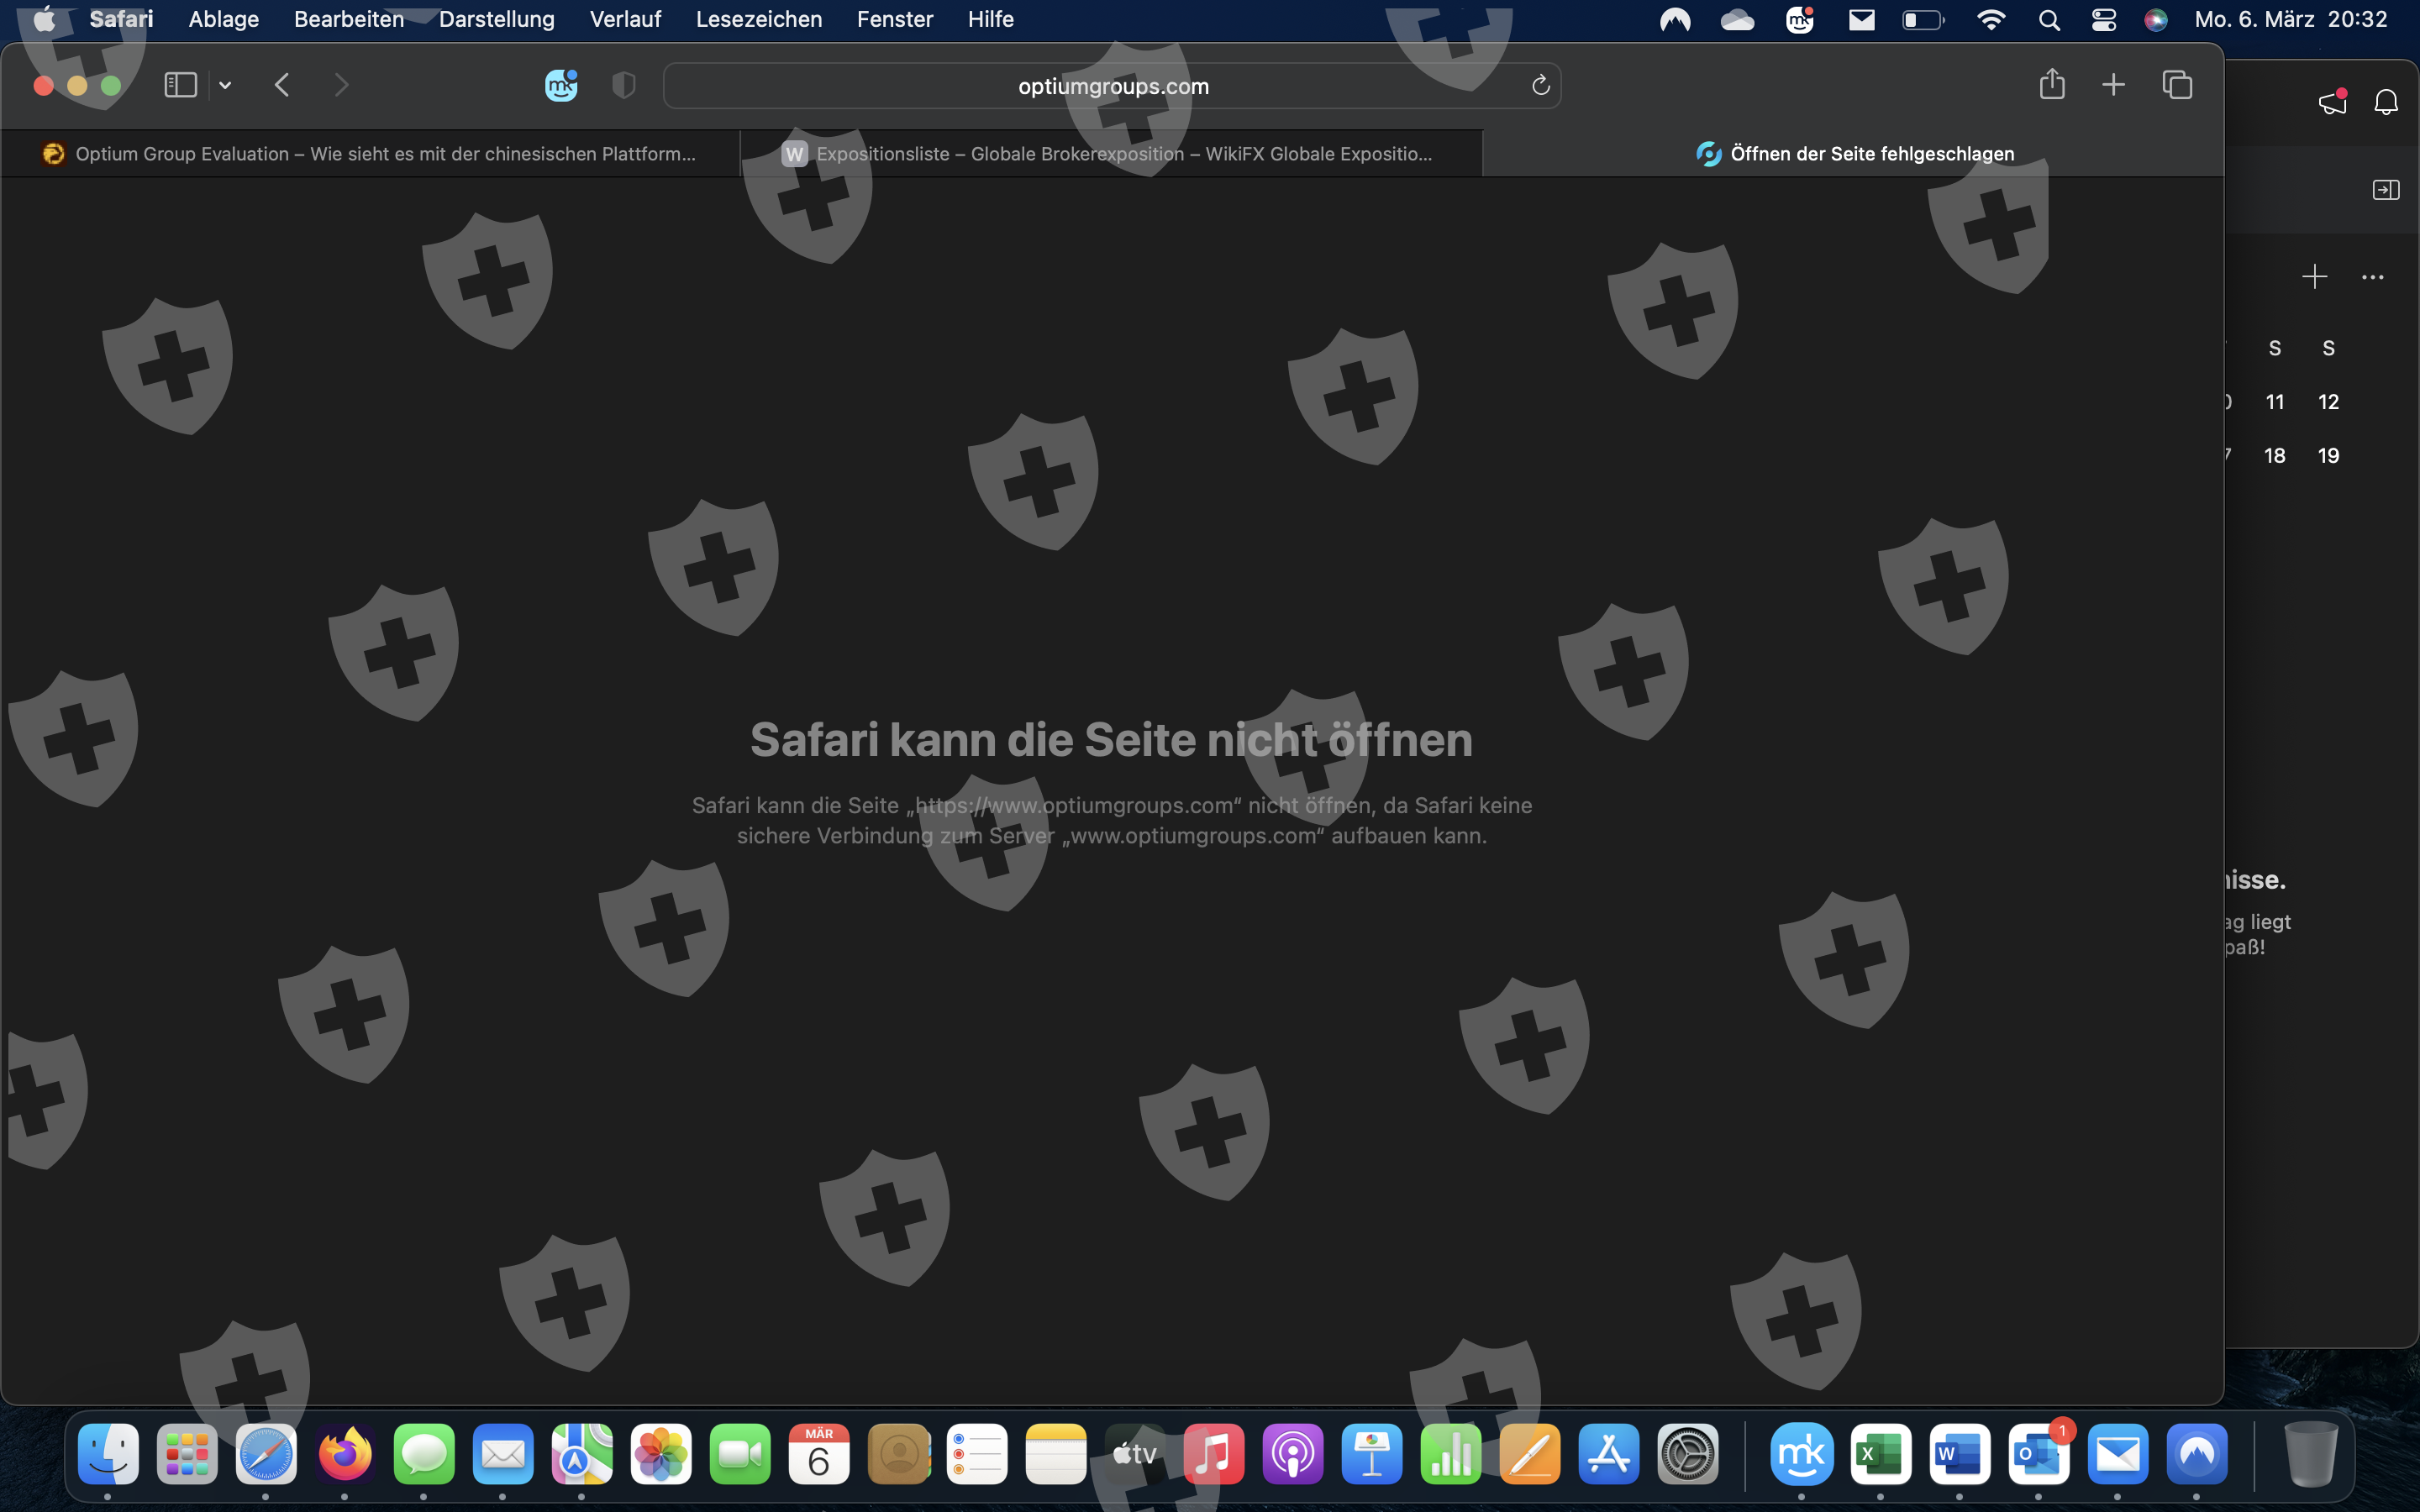Open the Share sheet icon
Viewport: 2420px width, 1512px height.
[2051, 85]
